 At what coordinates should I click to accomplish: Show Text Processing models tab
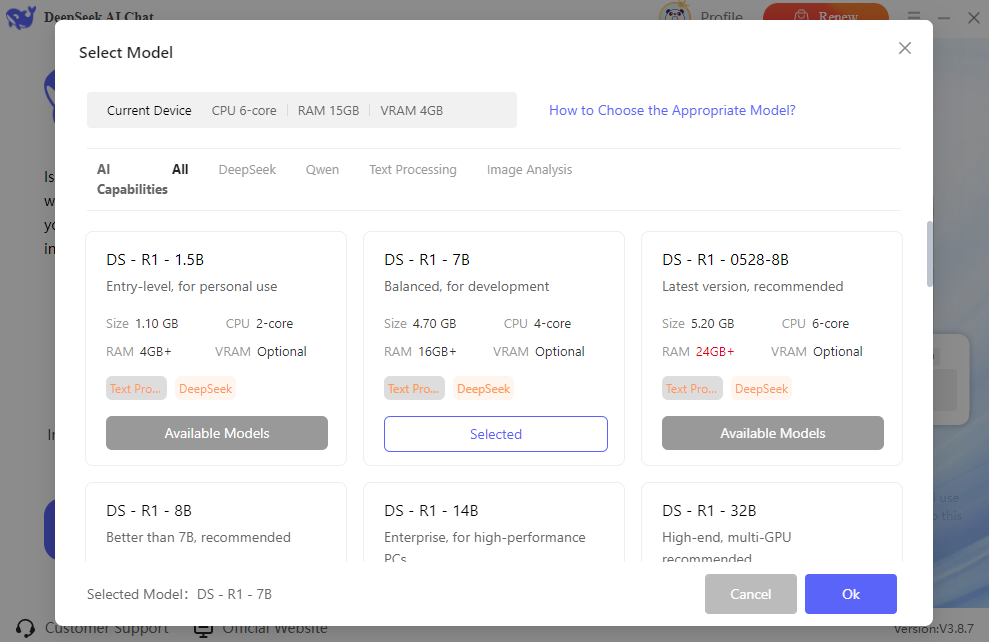click(413, 170)
